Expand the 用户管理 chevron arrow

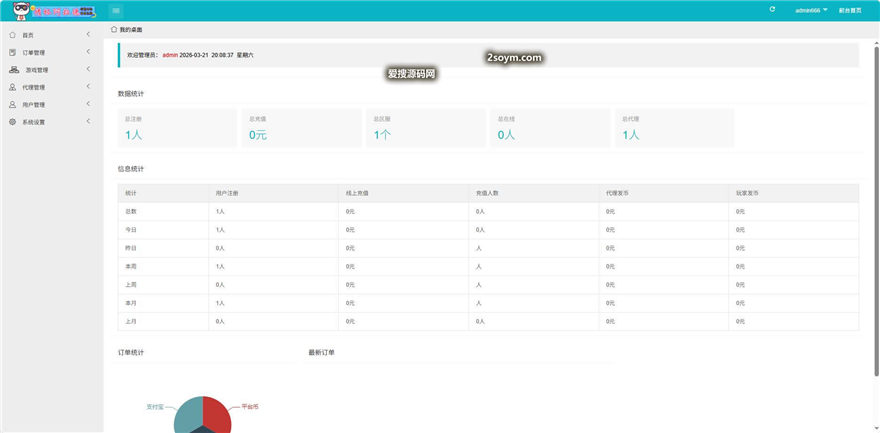tap(89, 104)
